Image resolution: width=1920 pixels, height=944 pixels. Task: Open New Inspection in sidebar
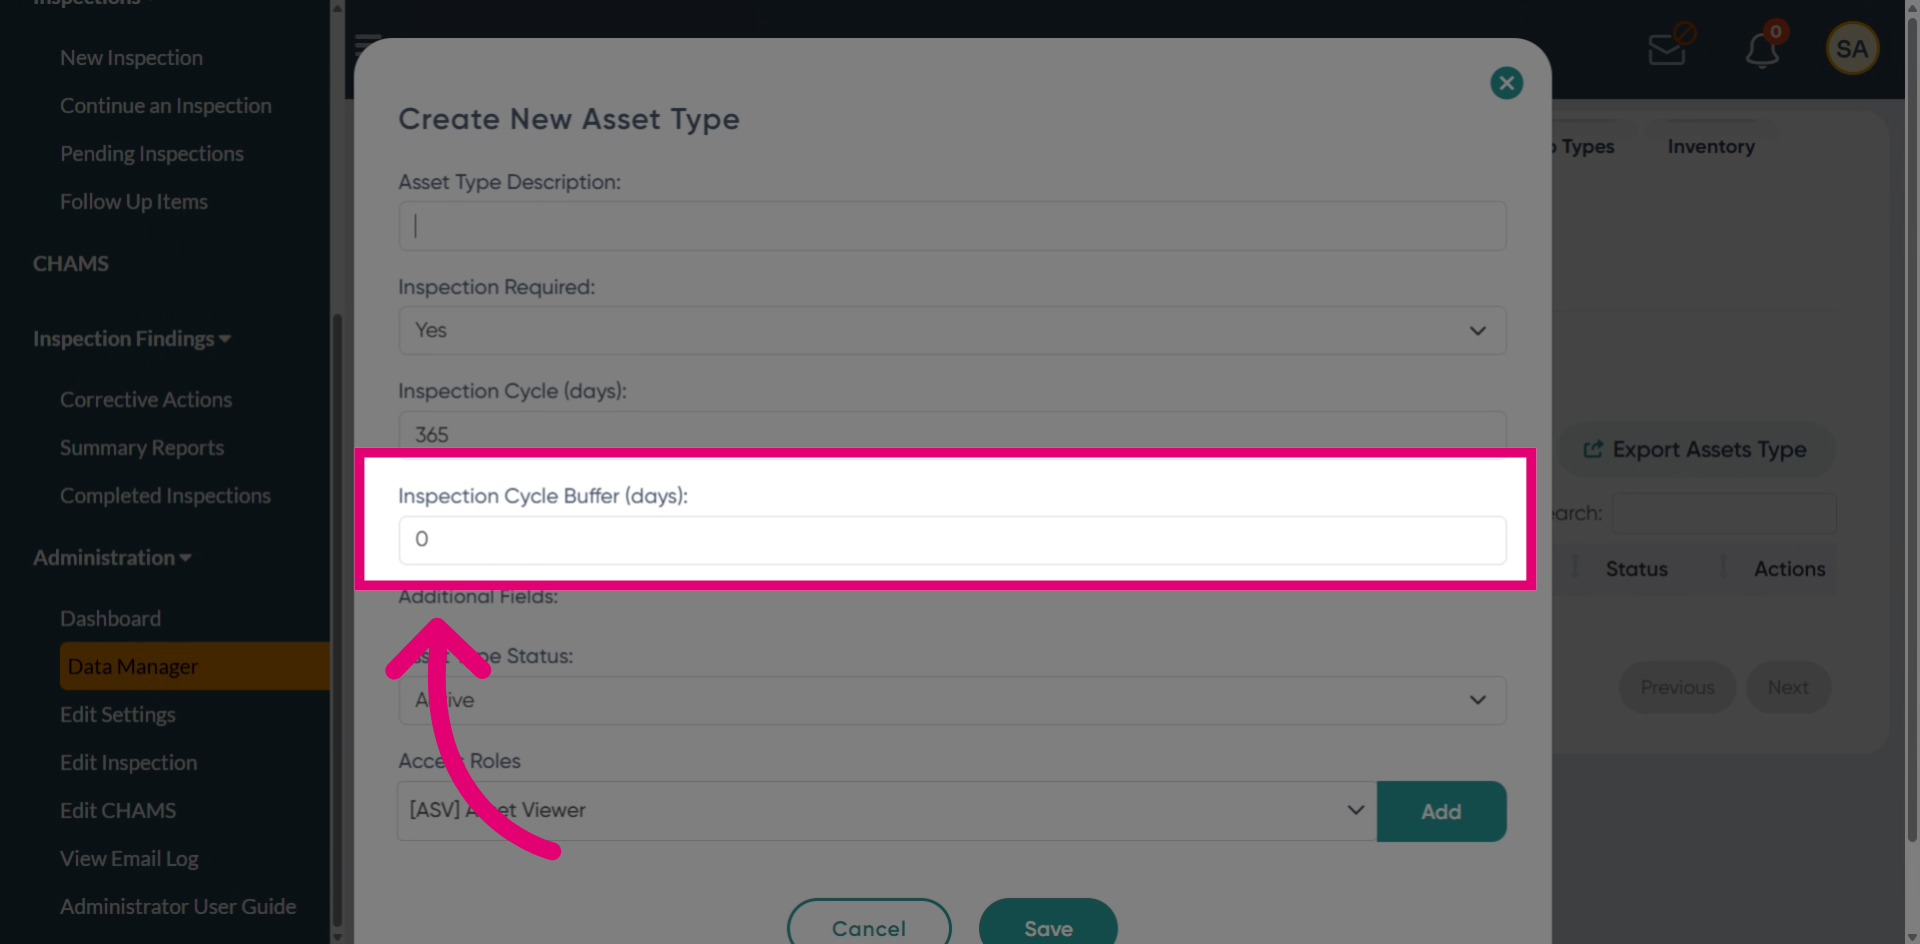[x=131, y=58]
